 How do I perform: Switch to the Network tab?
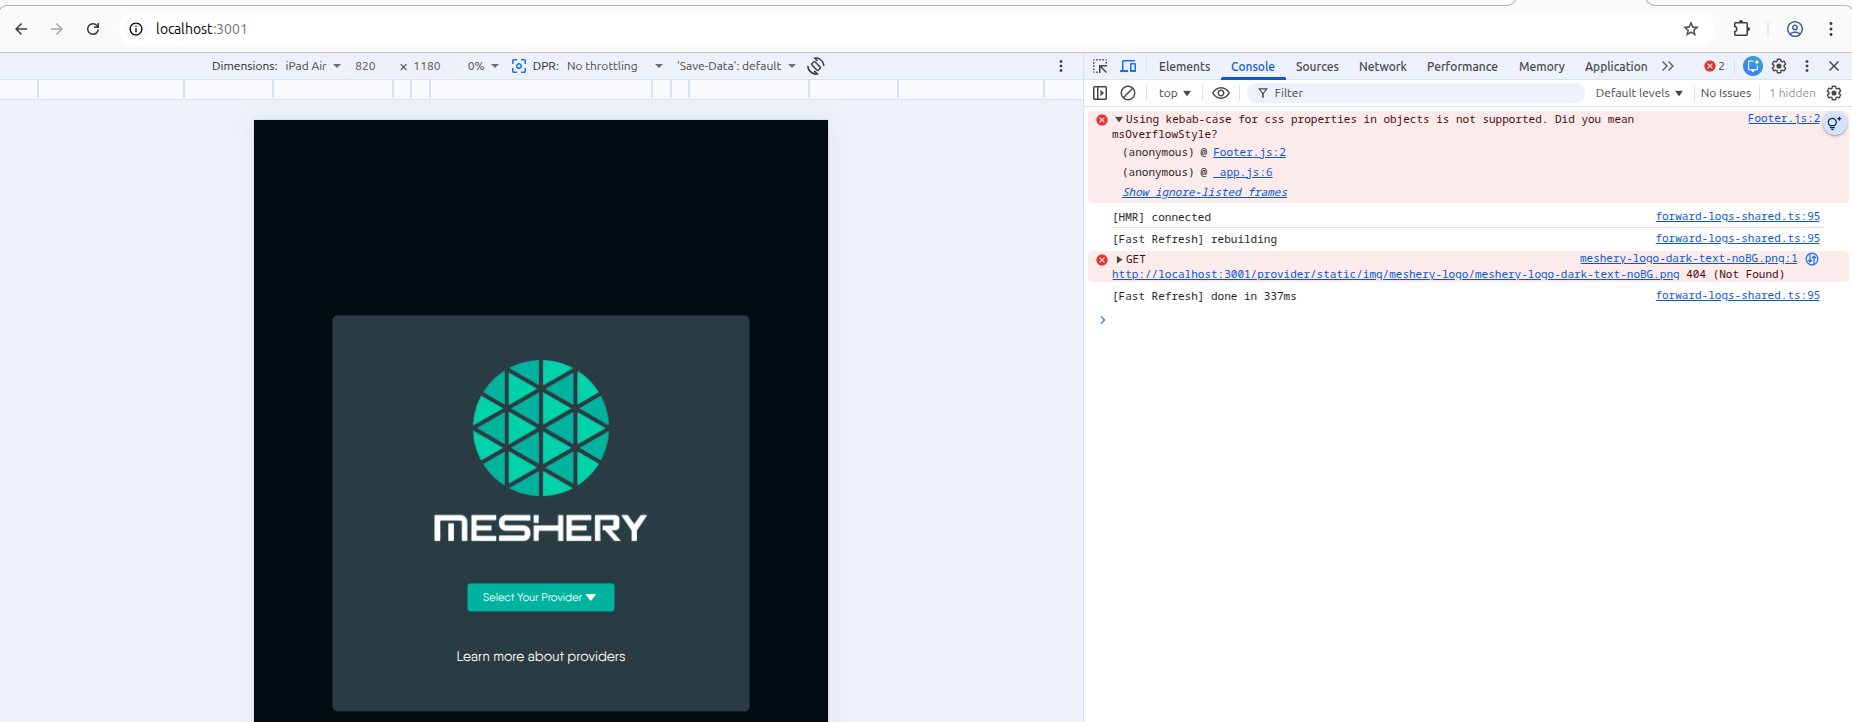pos(1382,66)
